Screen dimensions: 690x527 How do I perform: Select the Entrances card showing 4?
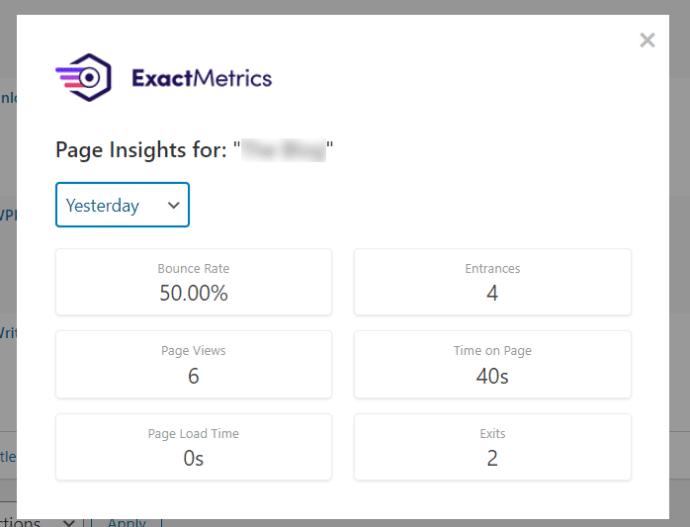[x=492, y=282]
